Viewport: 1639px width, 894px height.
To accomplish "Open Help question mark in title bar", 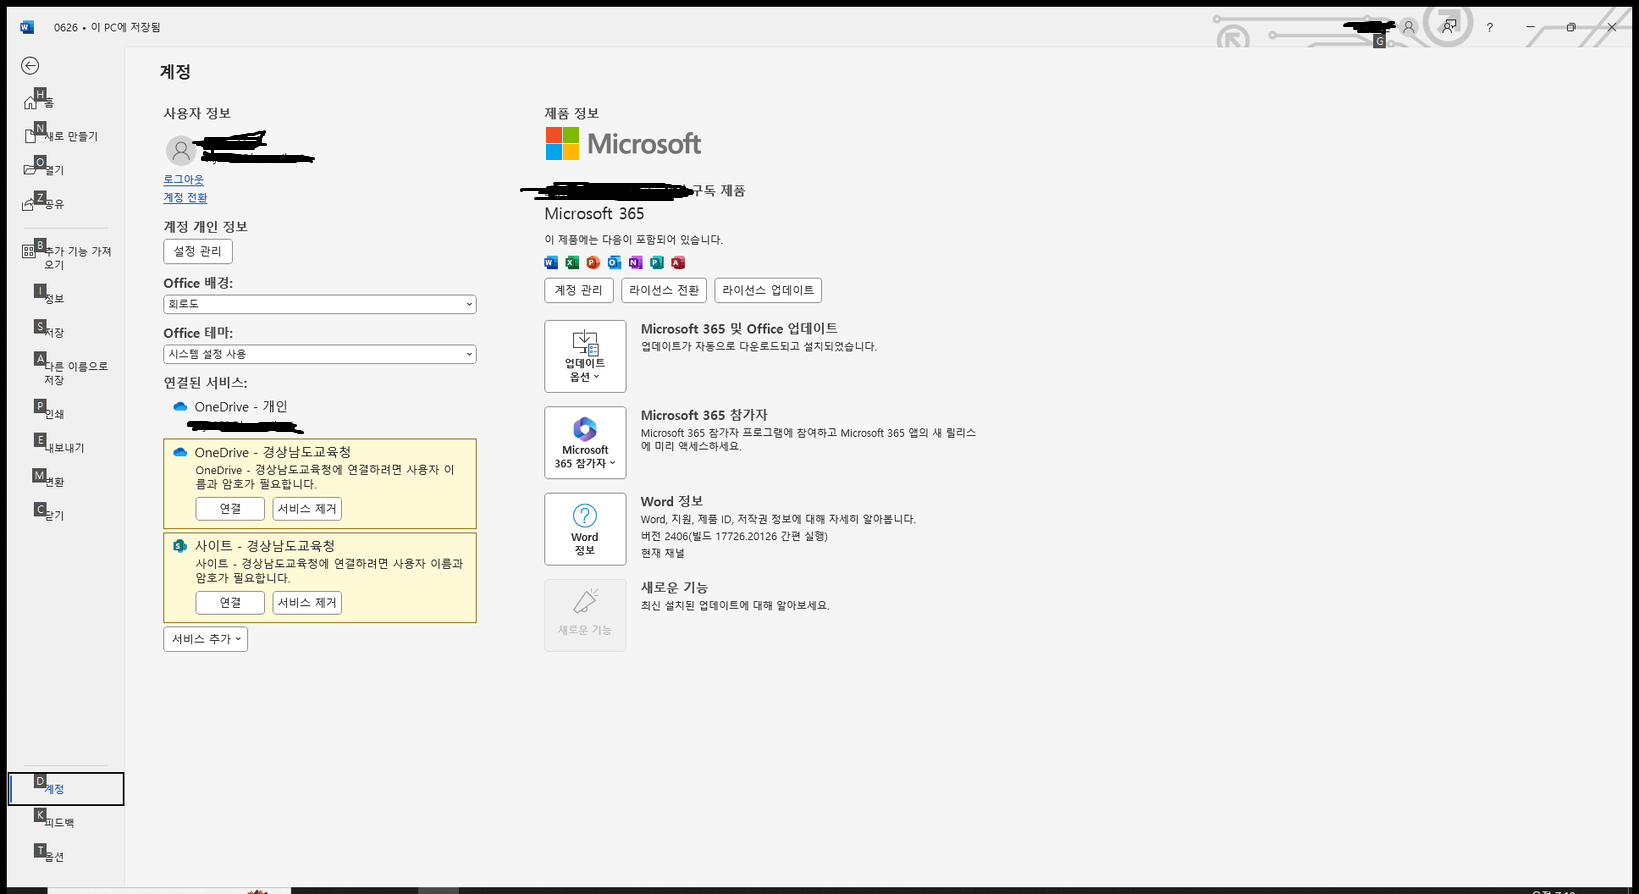I will click(1490, 27).
